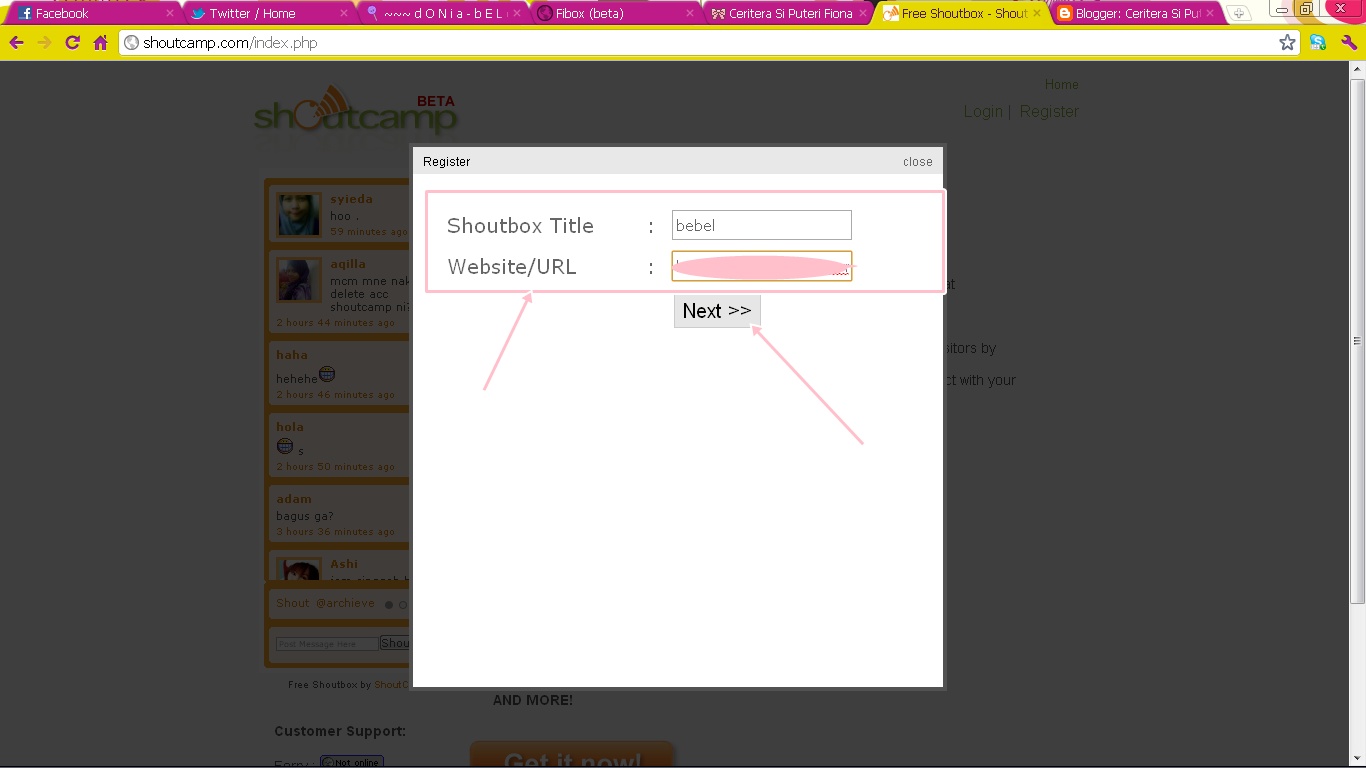
Task: Click username 'syieda' in shoutbox
Action: [x=351, y=199]
